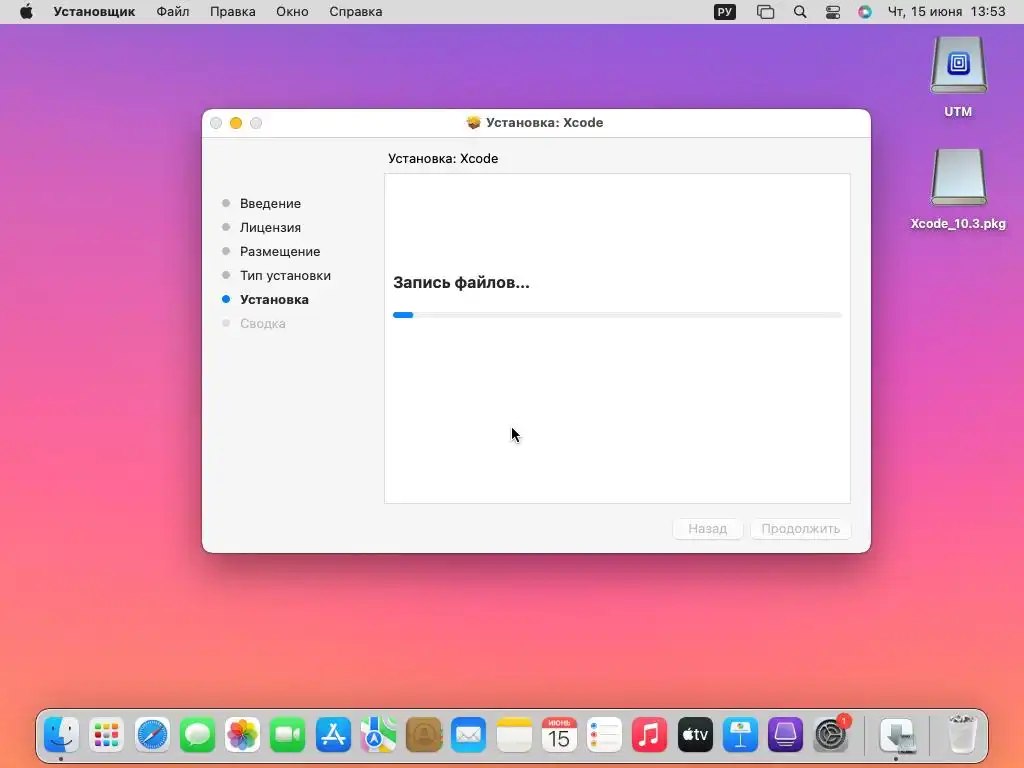The image size is (1024, 768).
Task: Open Finder from the Dock
Action: tap(62, 735)
